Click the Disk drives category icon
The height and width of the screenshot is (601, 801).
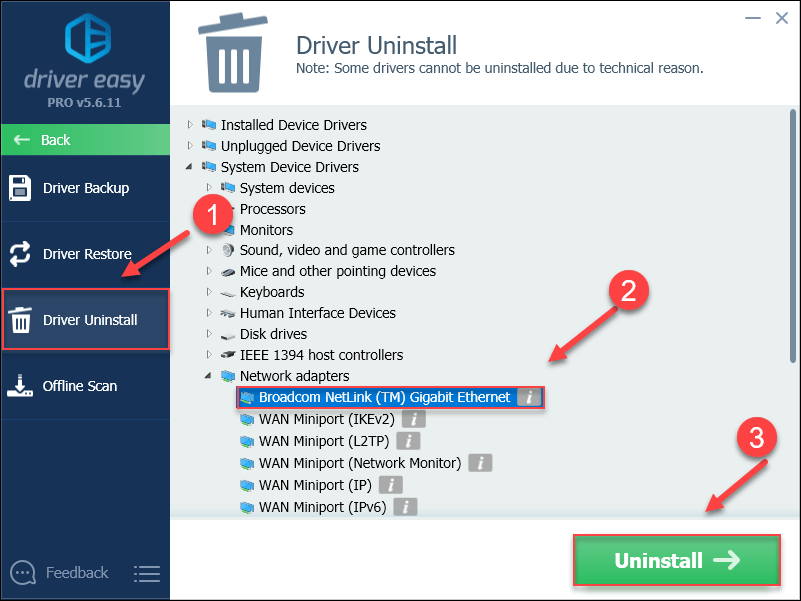228,335
